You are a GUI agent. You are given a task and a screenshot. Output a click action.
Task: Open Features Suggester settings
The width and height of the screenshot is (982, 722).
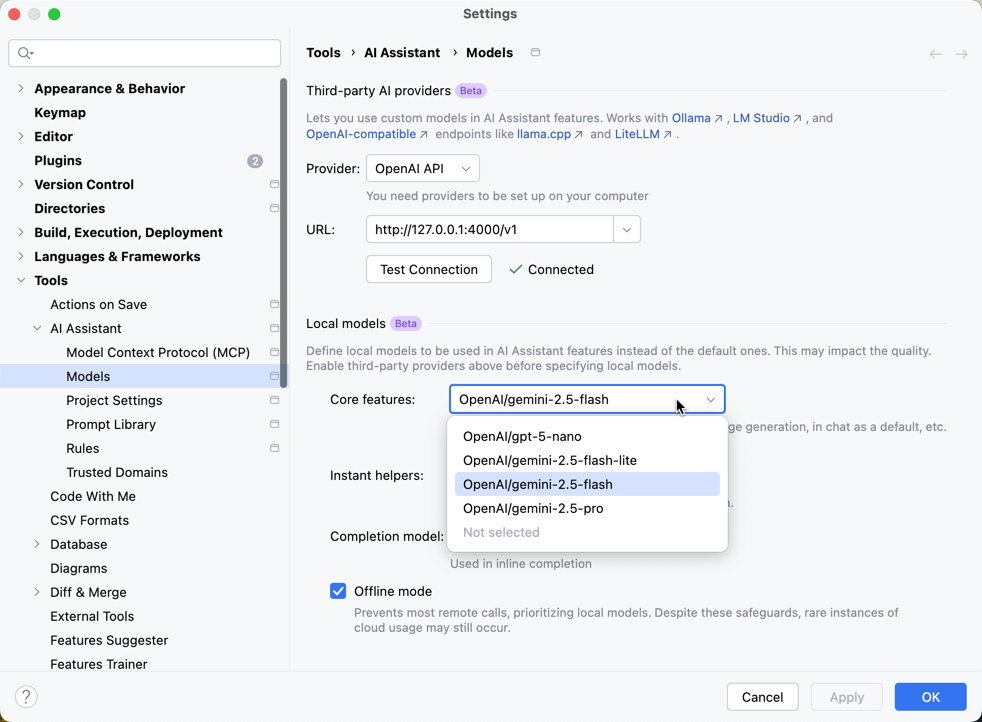109,640
